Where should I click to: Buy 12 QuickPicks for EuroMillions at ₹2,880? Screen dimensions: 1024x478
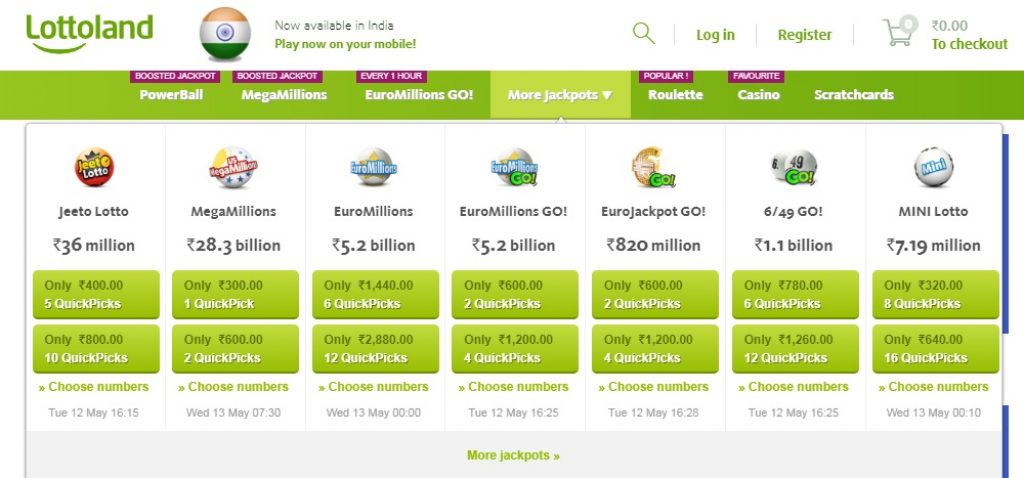(376, 349)
